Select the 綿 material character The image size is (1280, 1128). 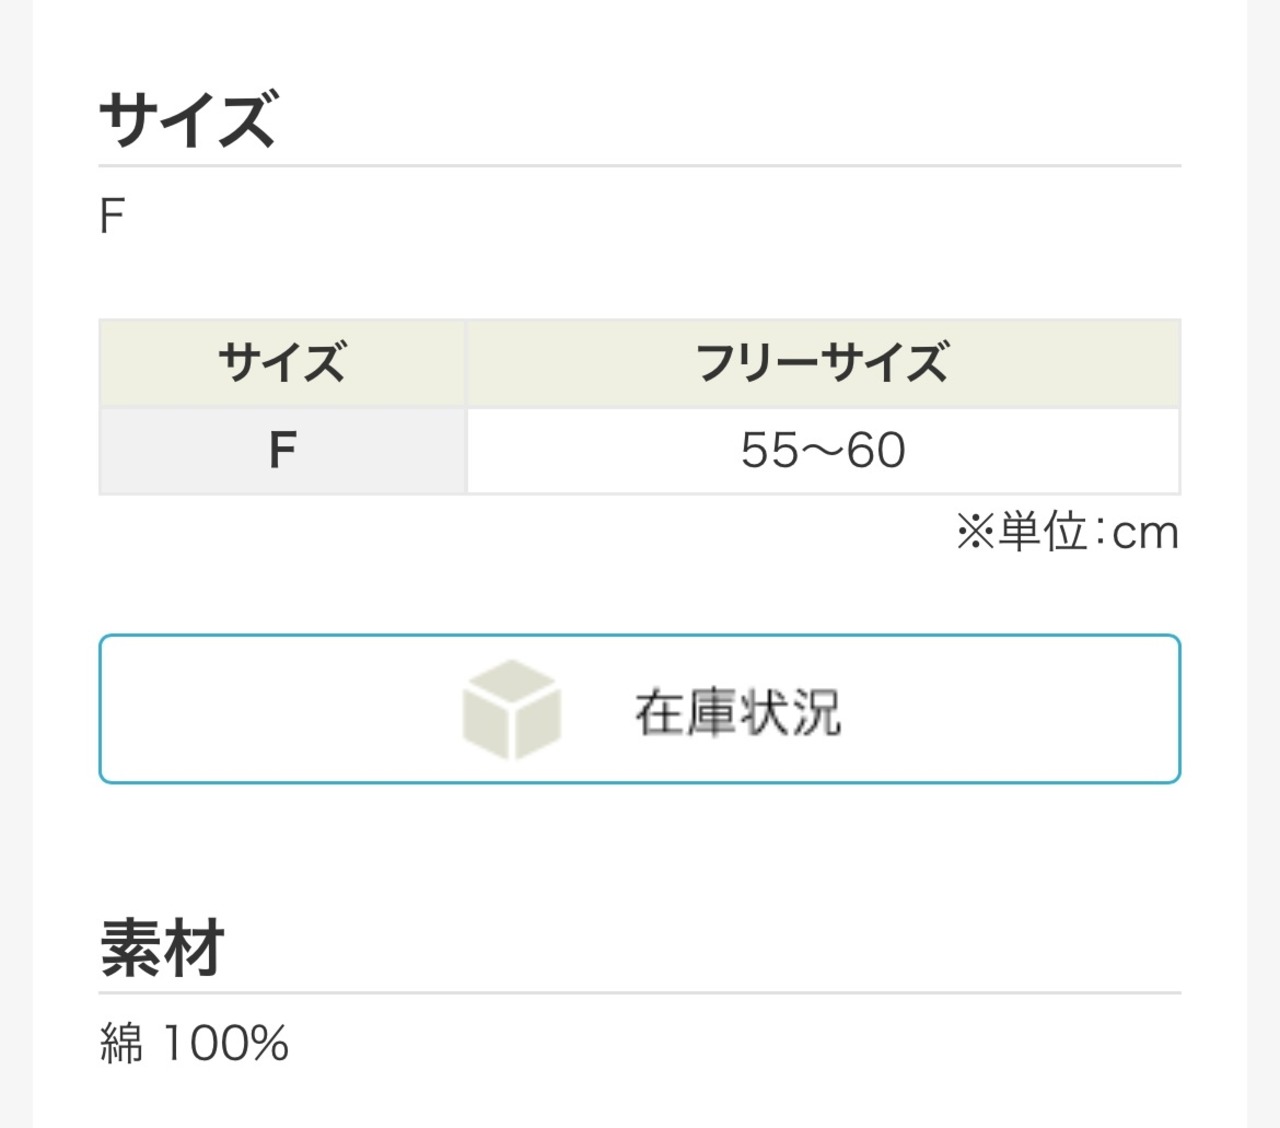(x=122, y=1044)
